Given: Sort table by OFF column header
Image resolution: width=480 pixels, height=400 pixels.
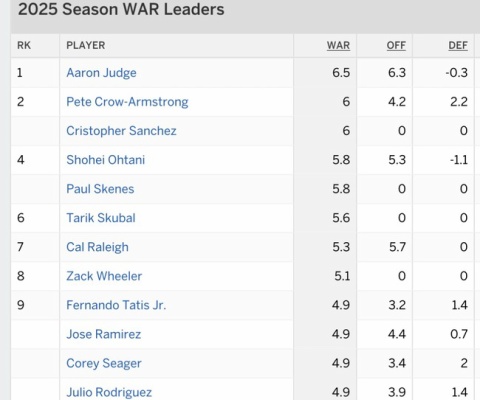Looking at the screenshot, I should 396,46.
